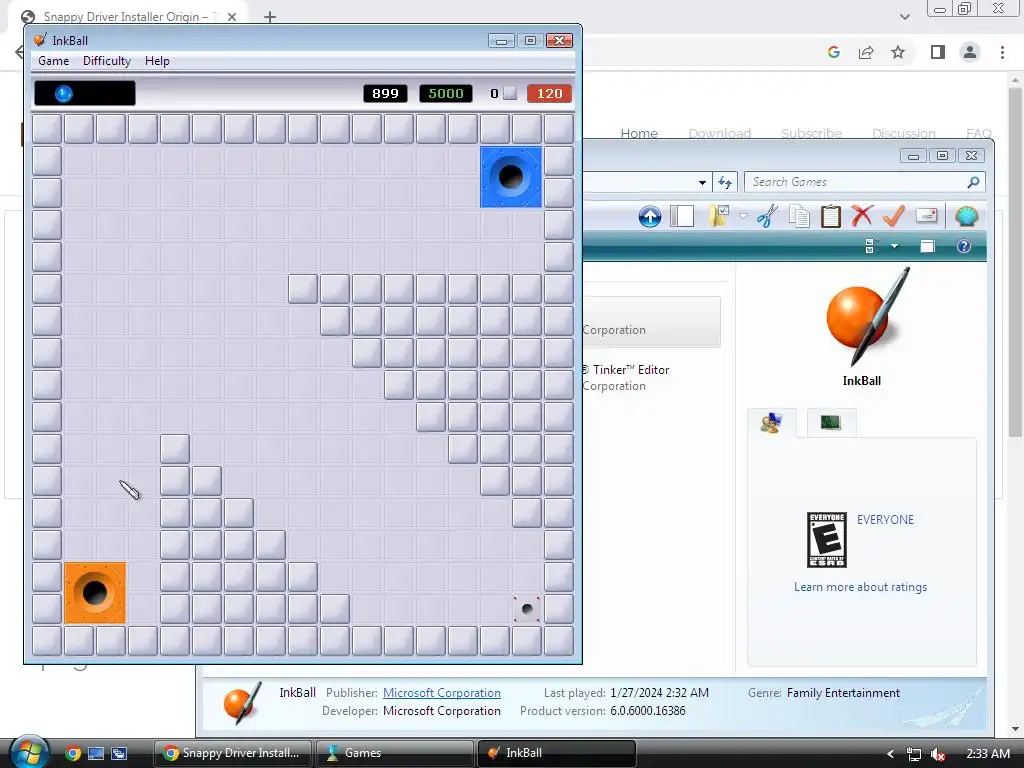Click the Google G icon in Chrome's bar
The width and height of the screenshot is (1024, 768).
[x=833, y=52]
